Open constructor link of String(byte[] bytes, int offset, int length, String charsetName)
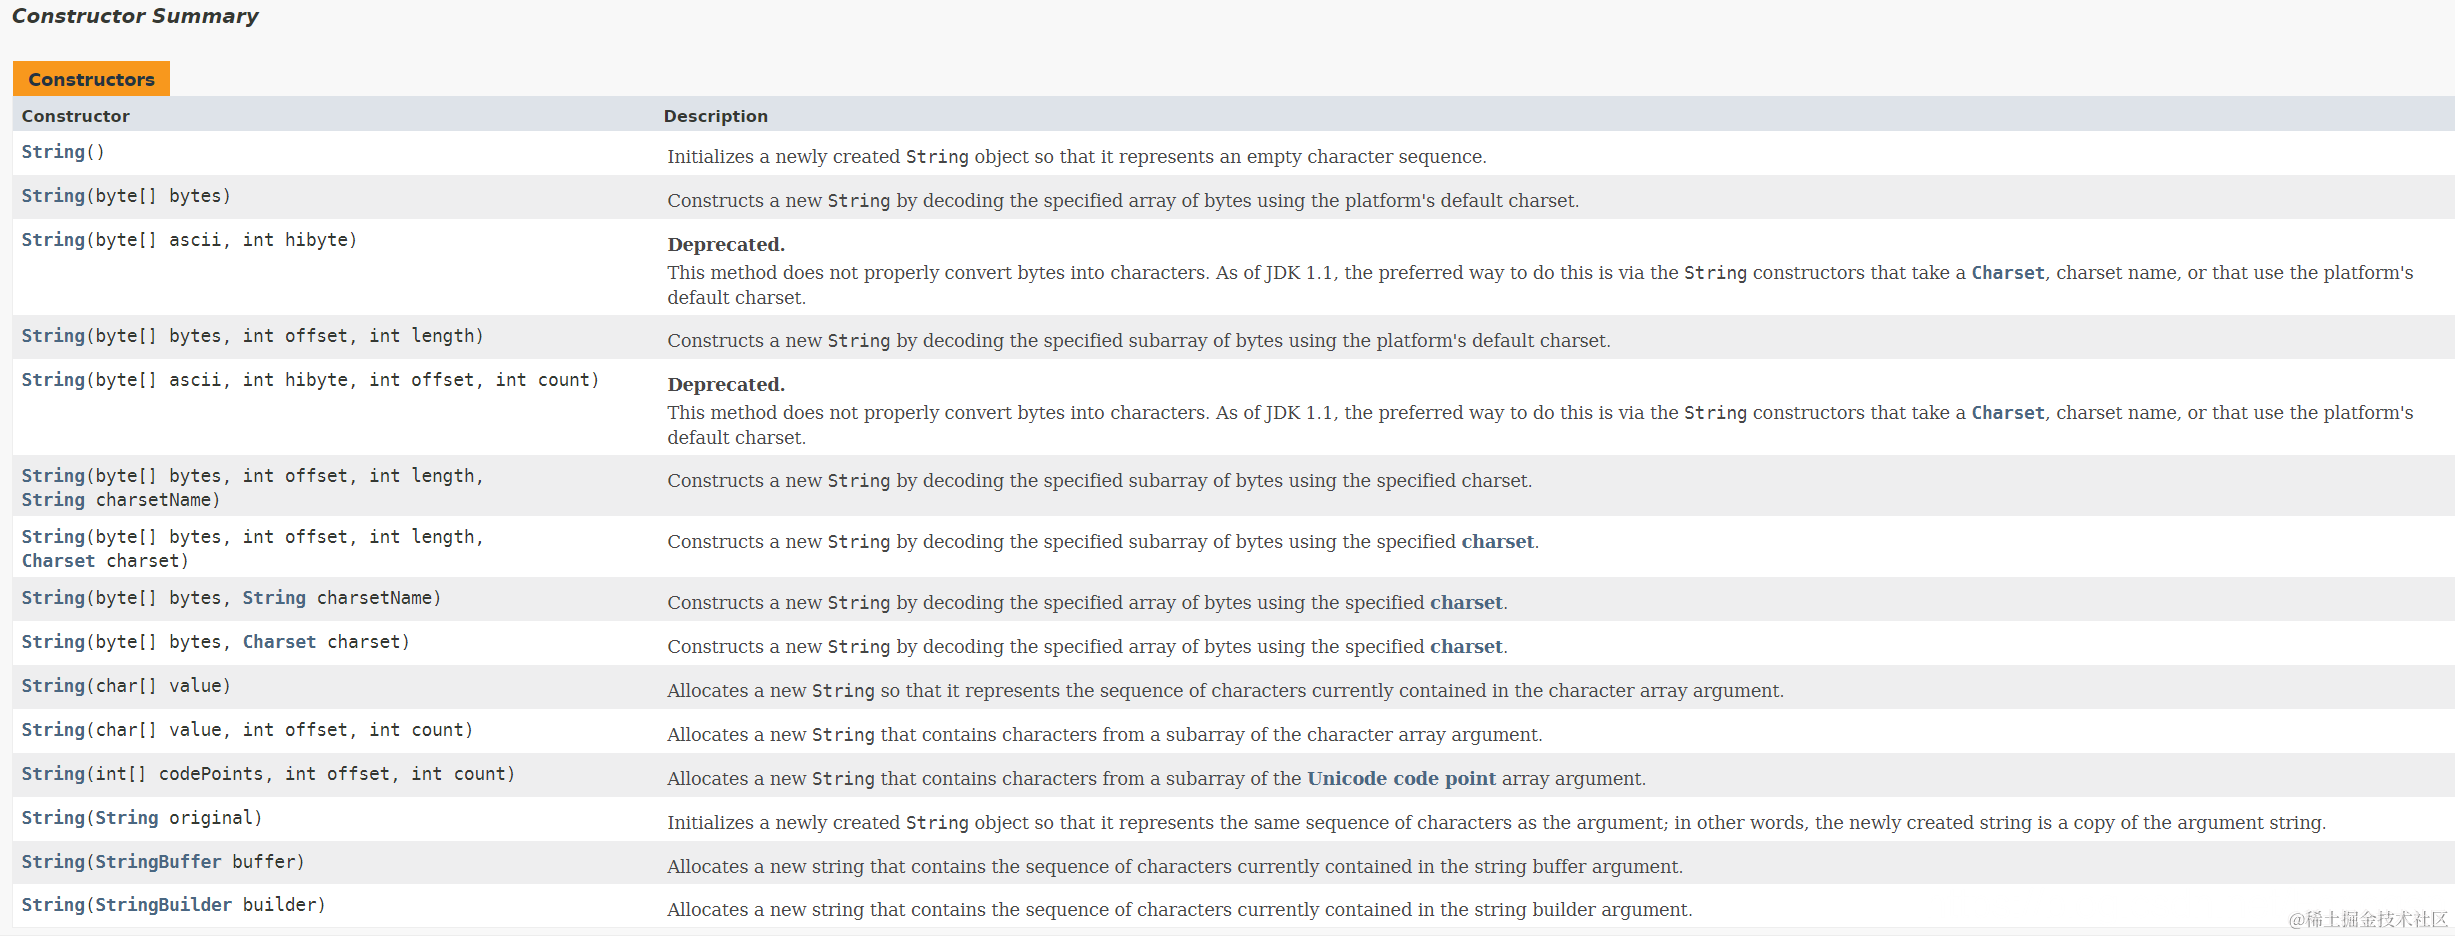This screenshot has width=2455, height=936. point(53,476)
